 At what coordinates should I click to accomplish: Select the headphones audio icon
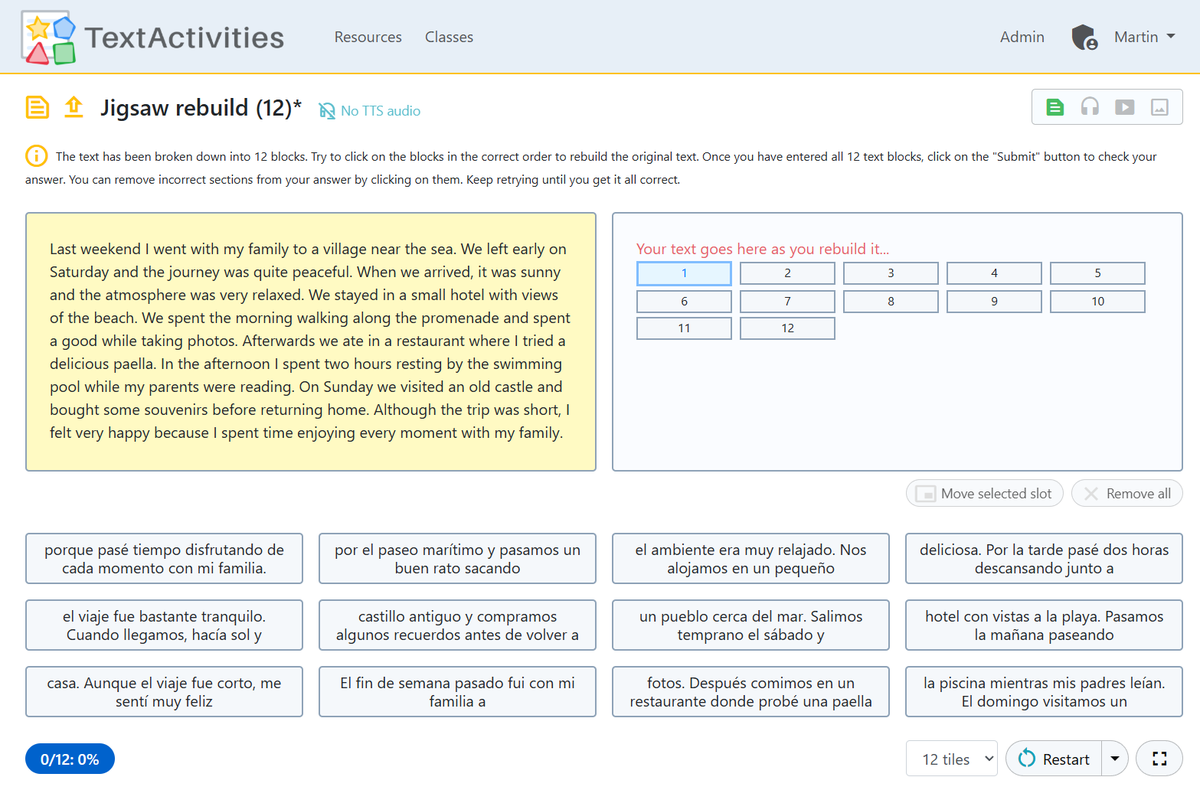1090,107
